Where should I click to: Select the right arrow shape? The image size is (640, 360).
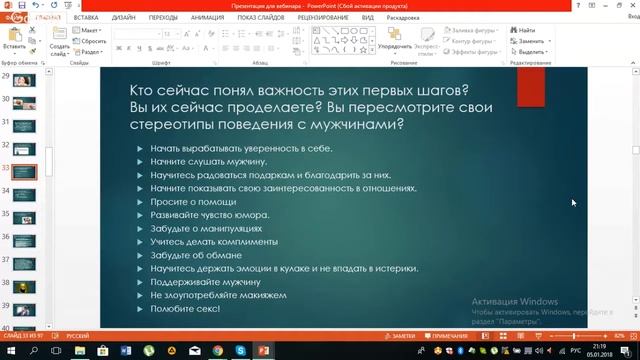tap(345, 40)
